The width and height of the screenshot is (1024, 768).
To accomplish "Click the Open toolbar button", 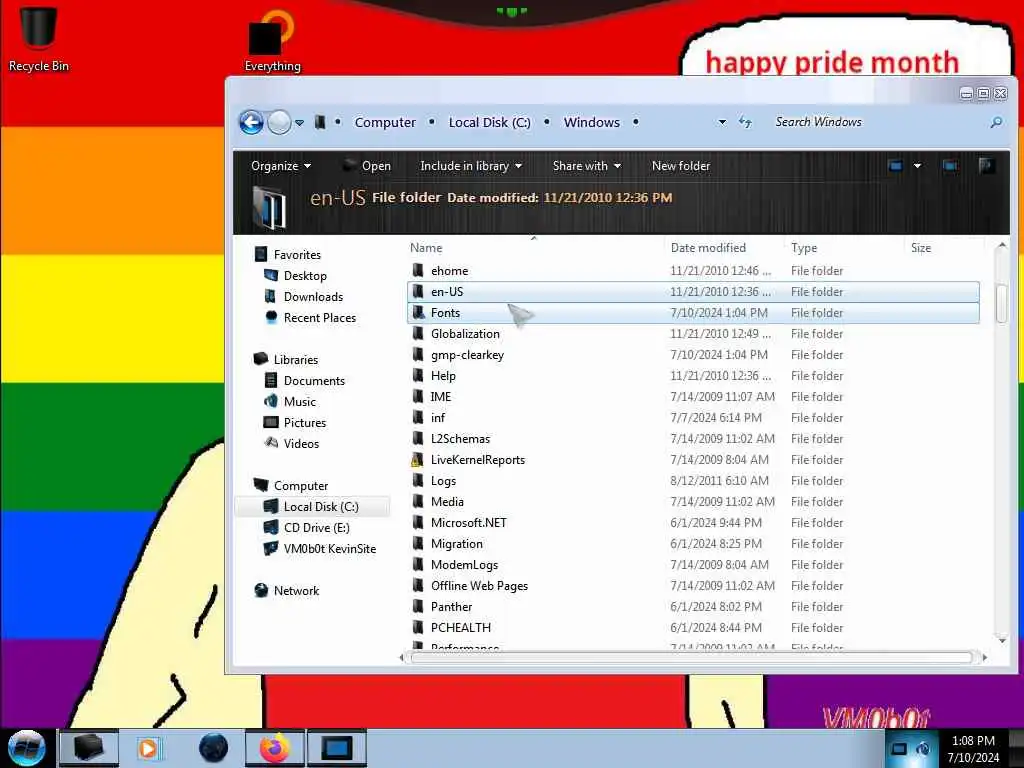I will click(367, 166).
